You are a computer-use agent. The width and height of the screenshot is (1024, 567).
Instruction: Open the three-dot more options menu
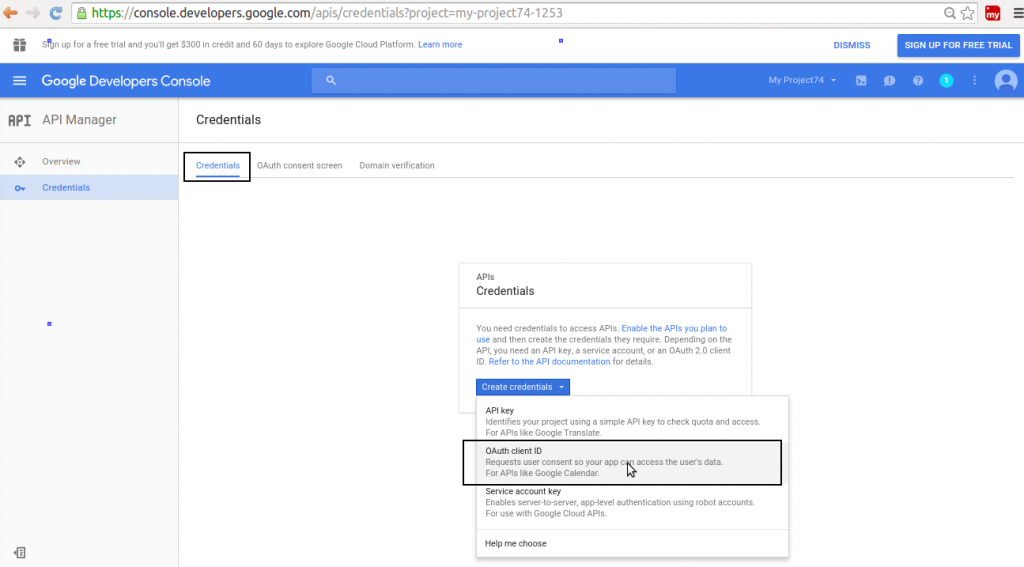coord(974,81)
